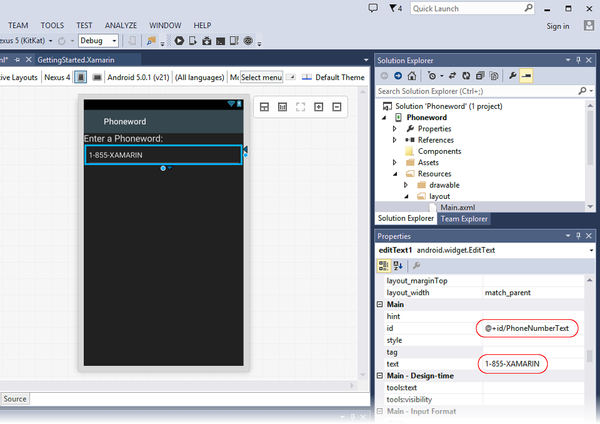Image resolution: width=600 pixels, height=424 pixels.
Task: Expand the References node
Action: coord(396,140)
